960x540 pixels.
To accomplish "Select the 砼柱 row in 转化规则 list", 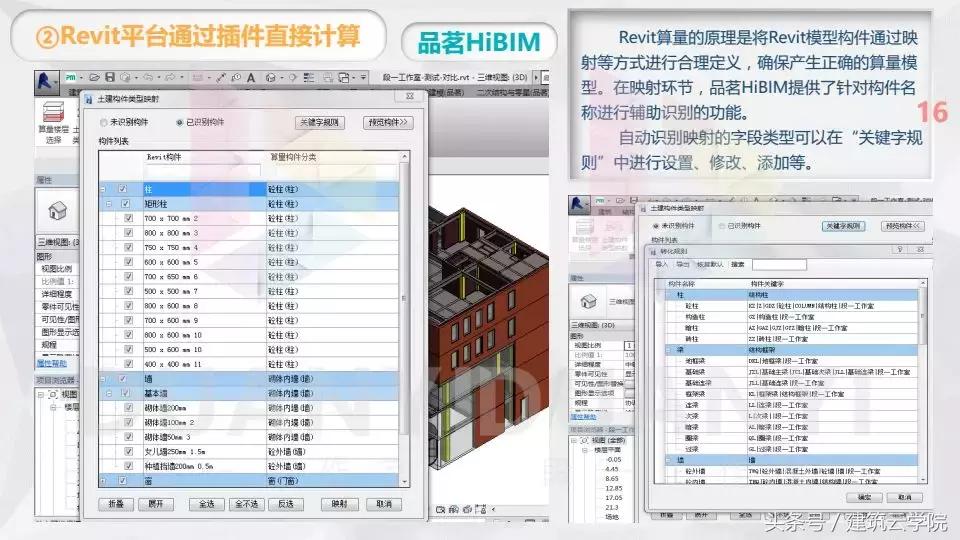I will [x=792, y=306].
